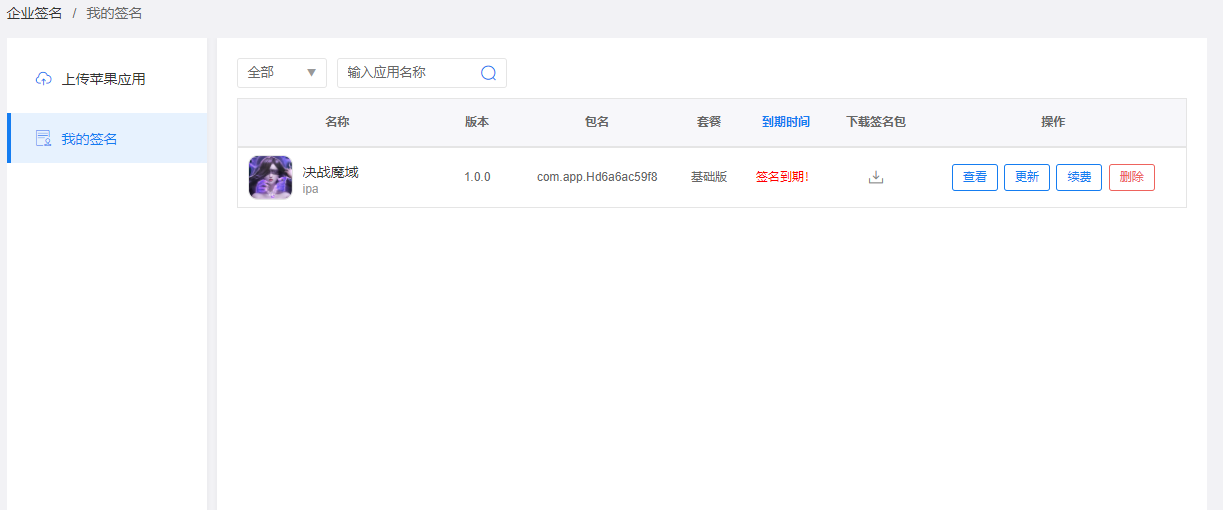Download the signed package for 决战魔域
Image resolution: width=1223 pixels, height=510 pixels.
click(876, 177)
